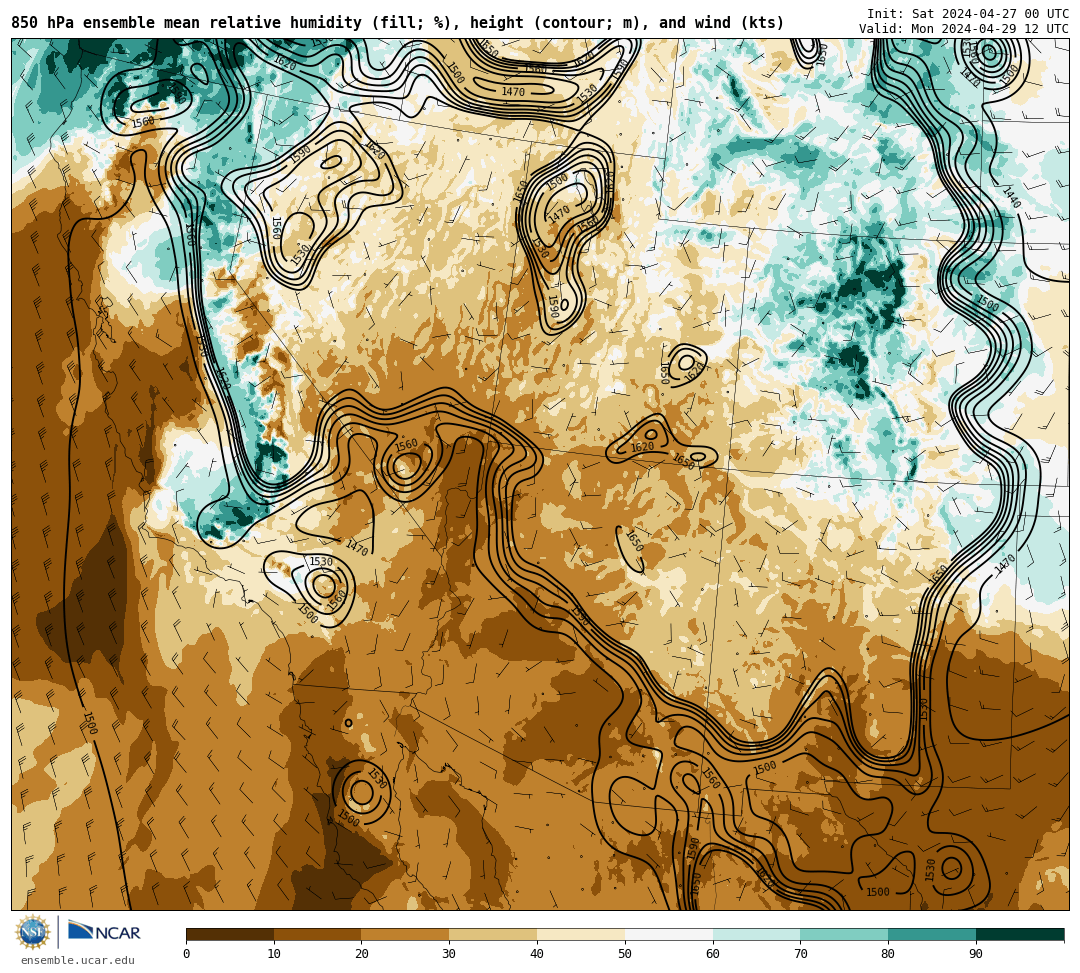Click the 80-90 teal colorbar segment

click(x=932, y=934)
